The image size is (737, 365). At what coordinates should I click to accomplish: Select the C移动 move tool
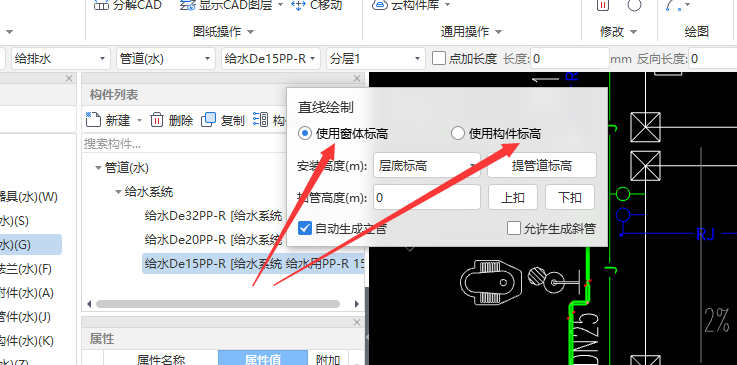point(316,6)
